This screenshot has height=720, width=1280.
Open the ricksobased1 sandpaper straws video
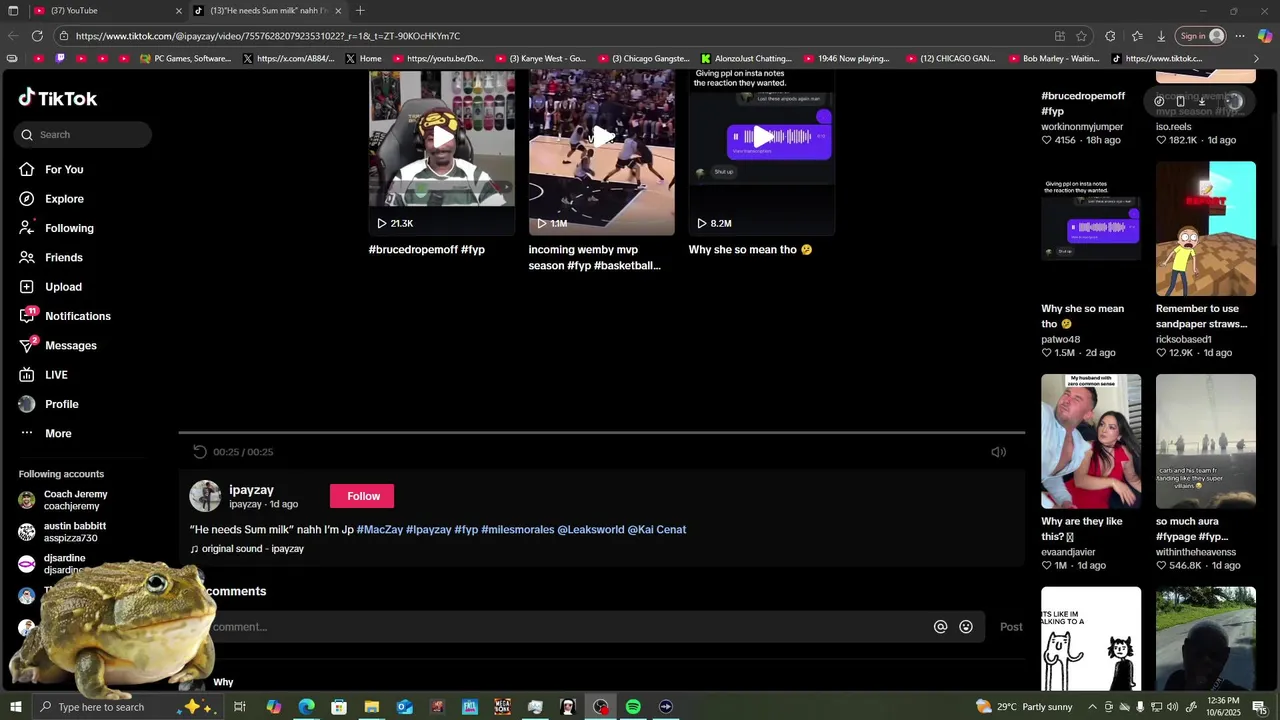pos(1206,229)
